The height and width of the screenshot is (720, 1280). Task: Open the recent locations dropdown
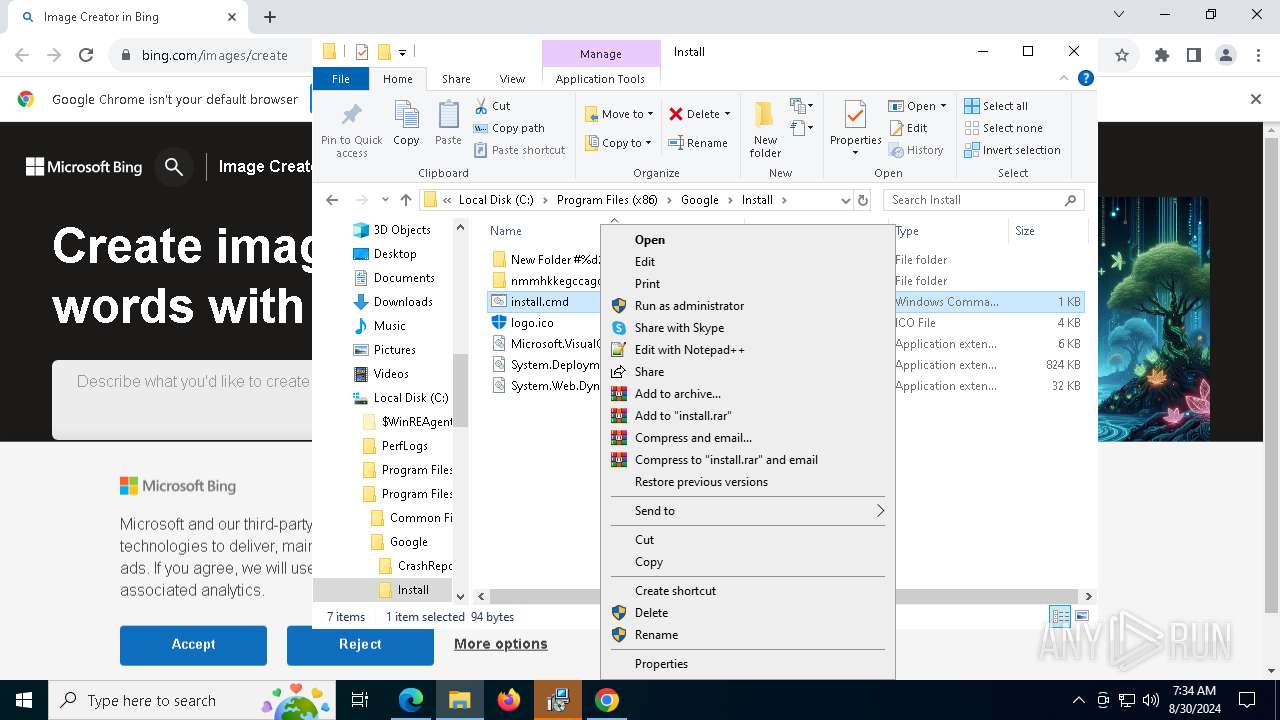(x=385, y=200)
